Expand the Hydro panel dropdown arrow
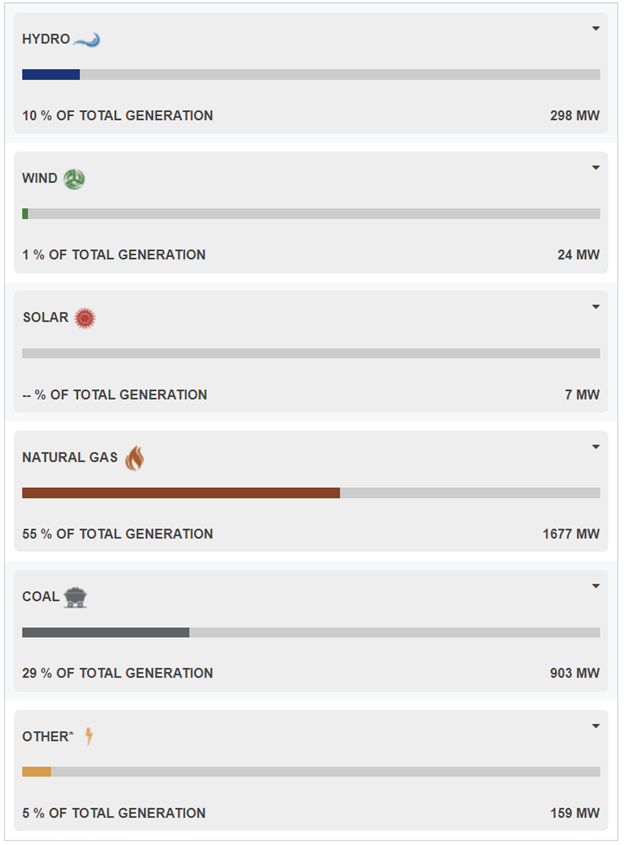 596,29
